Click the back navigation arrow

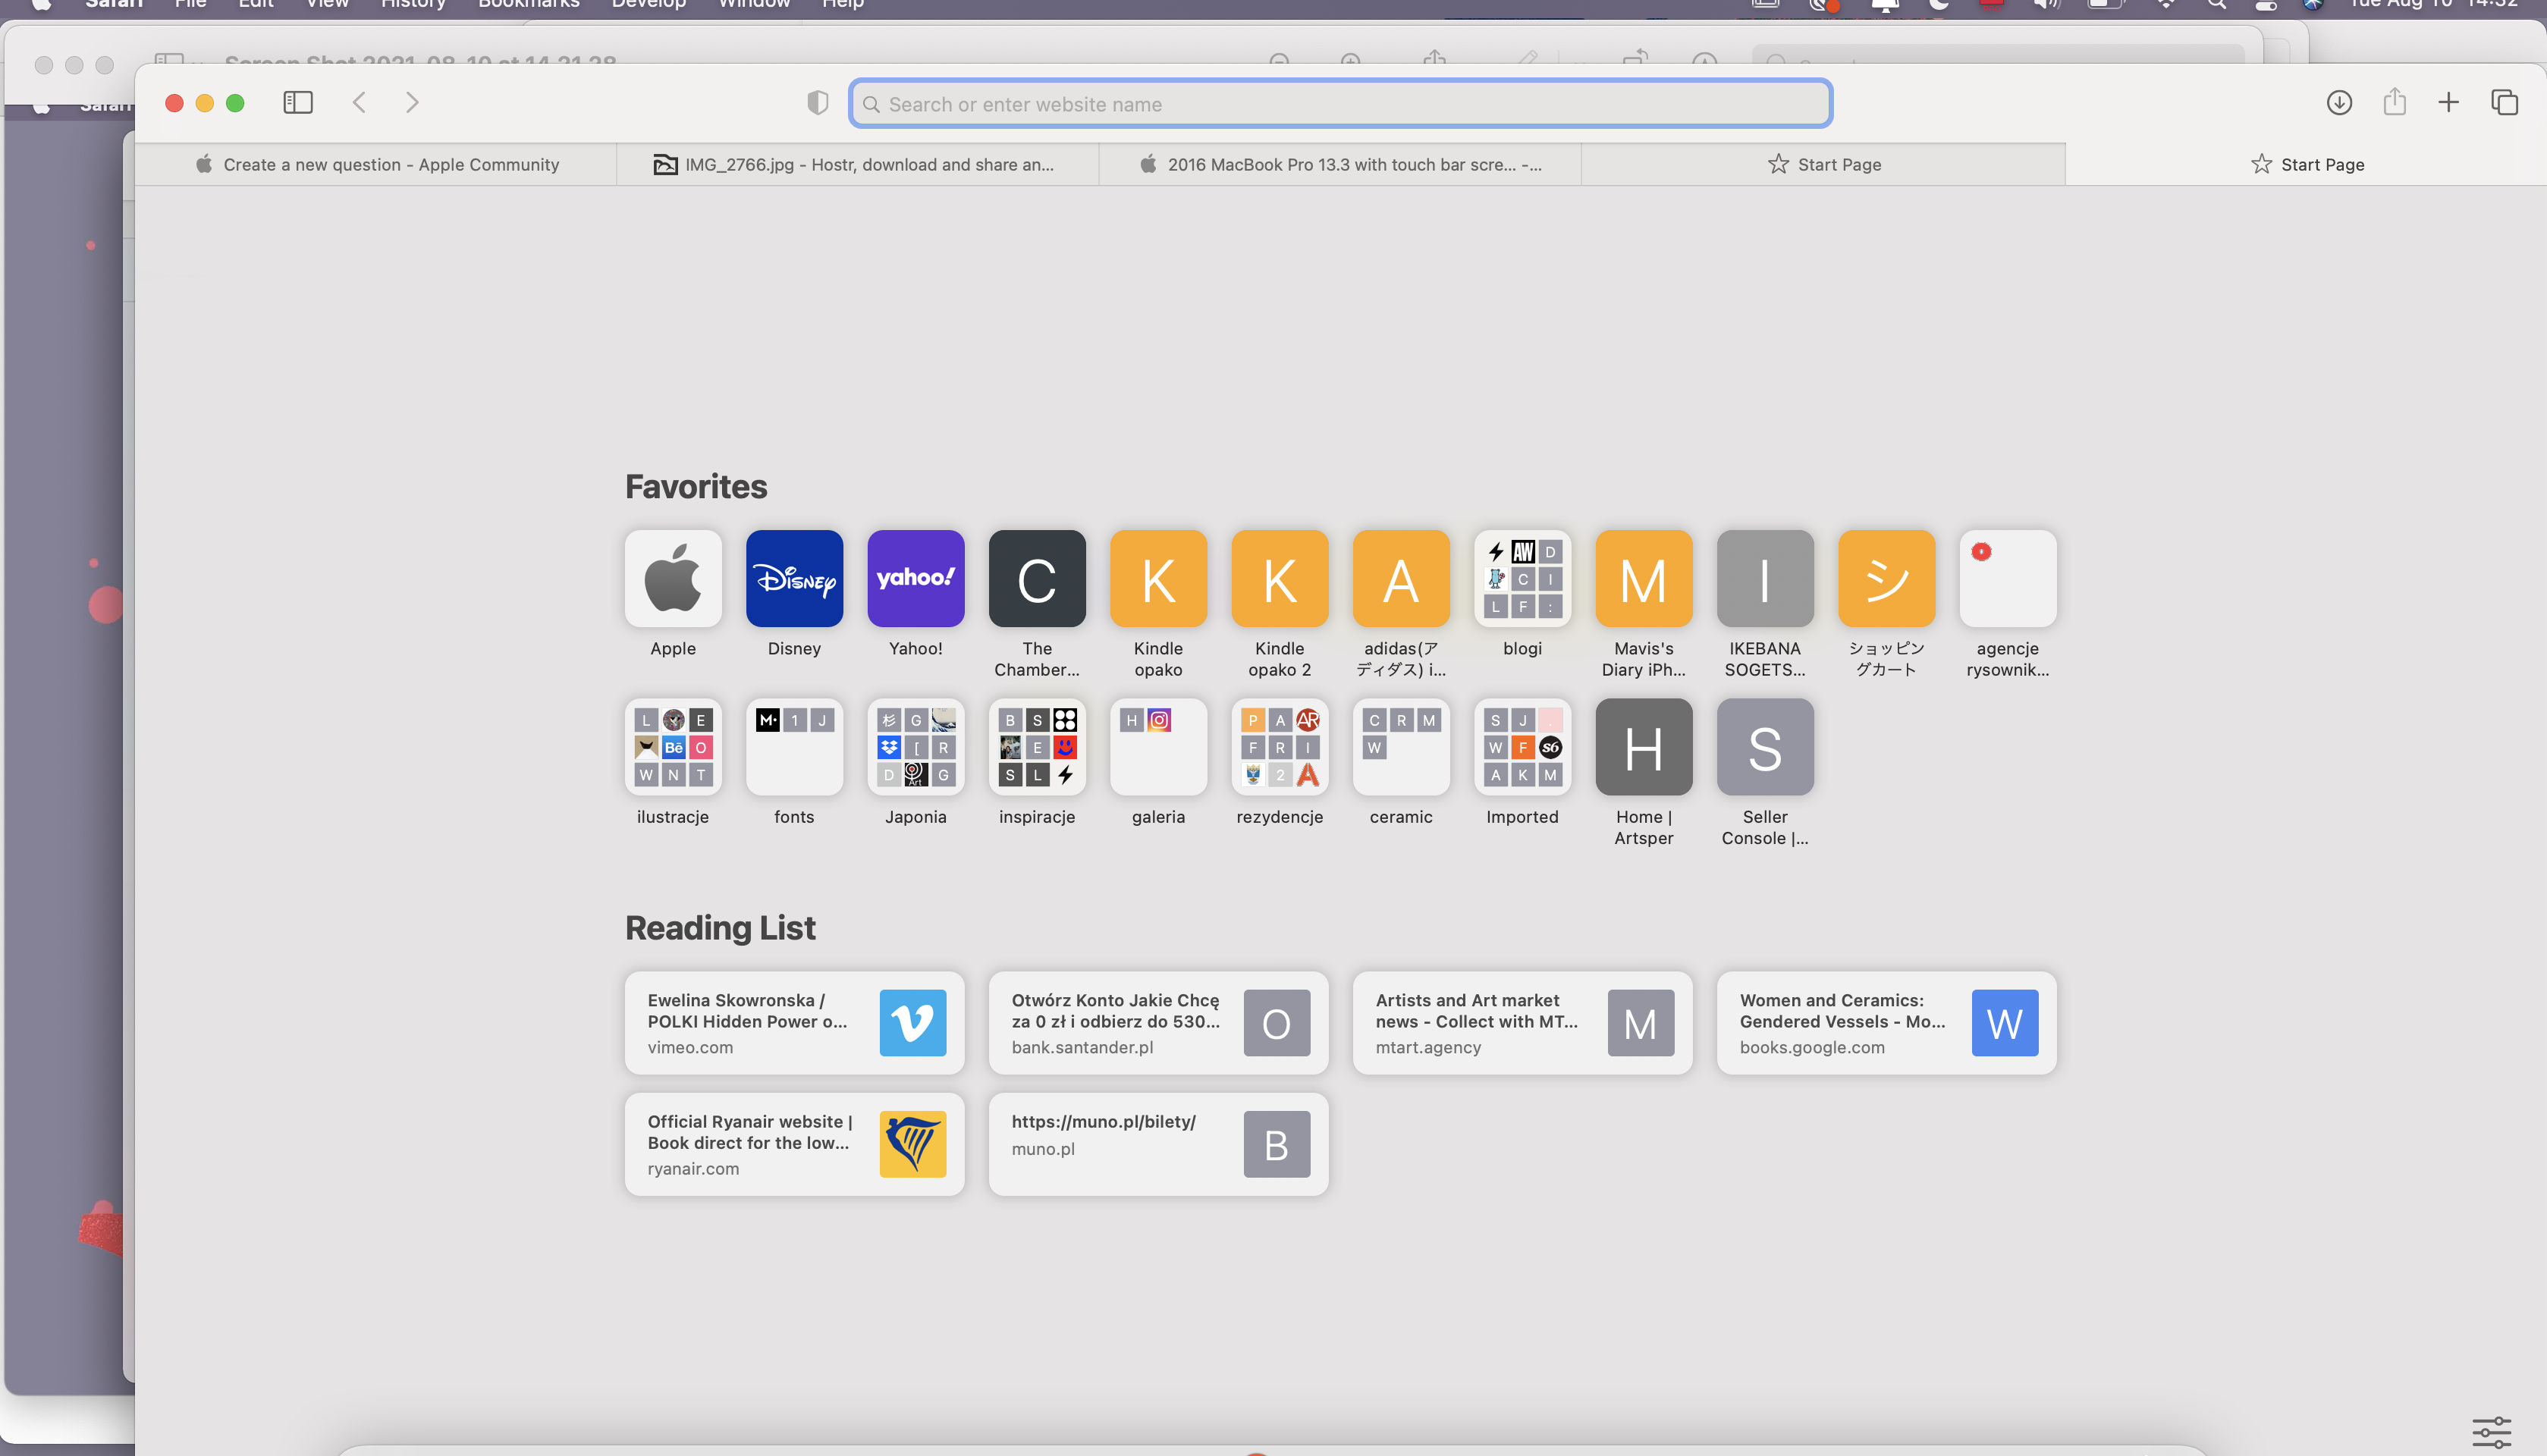360,103
